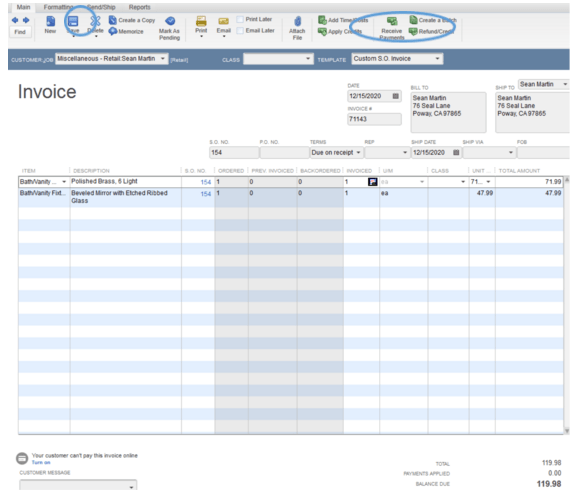Open the calendar icon beside the invoice date
The width and height of the screenshot is (578, 500).
[396, 96]
